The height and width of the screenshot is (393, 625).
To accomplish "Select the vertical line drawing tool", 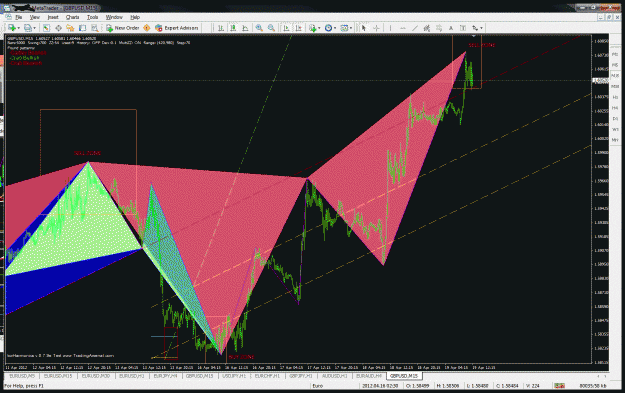I will coord(390,28).
